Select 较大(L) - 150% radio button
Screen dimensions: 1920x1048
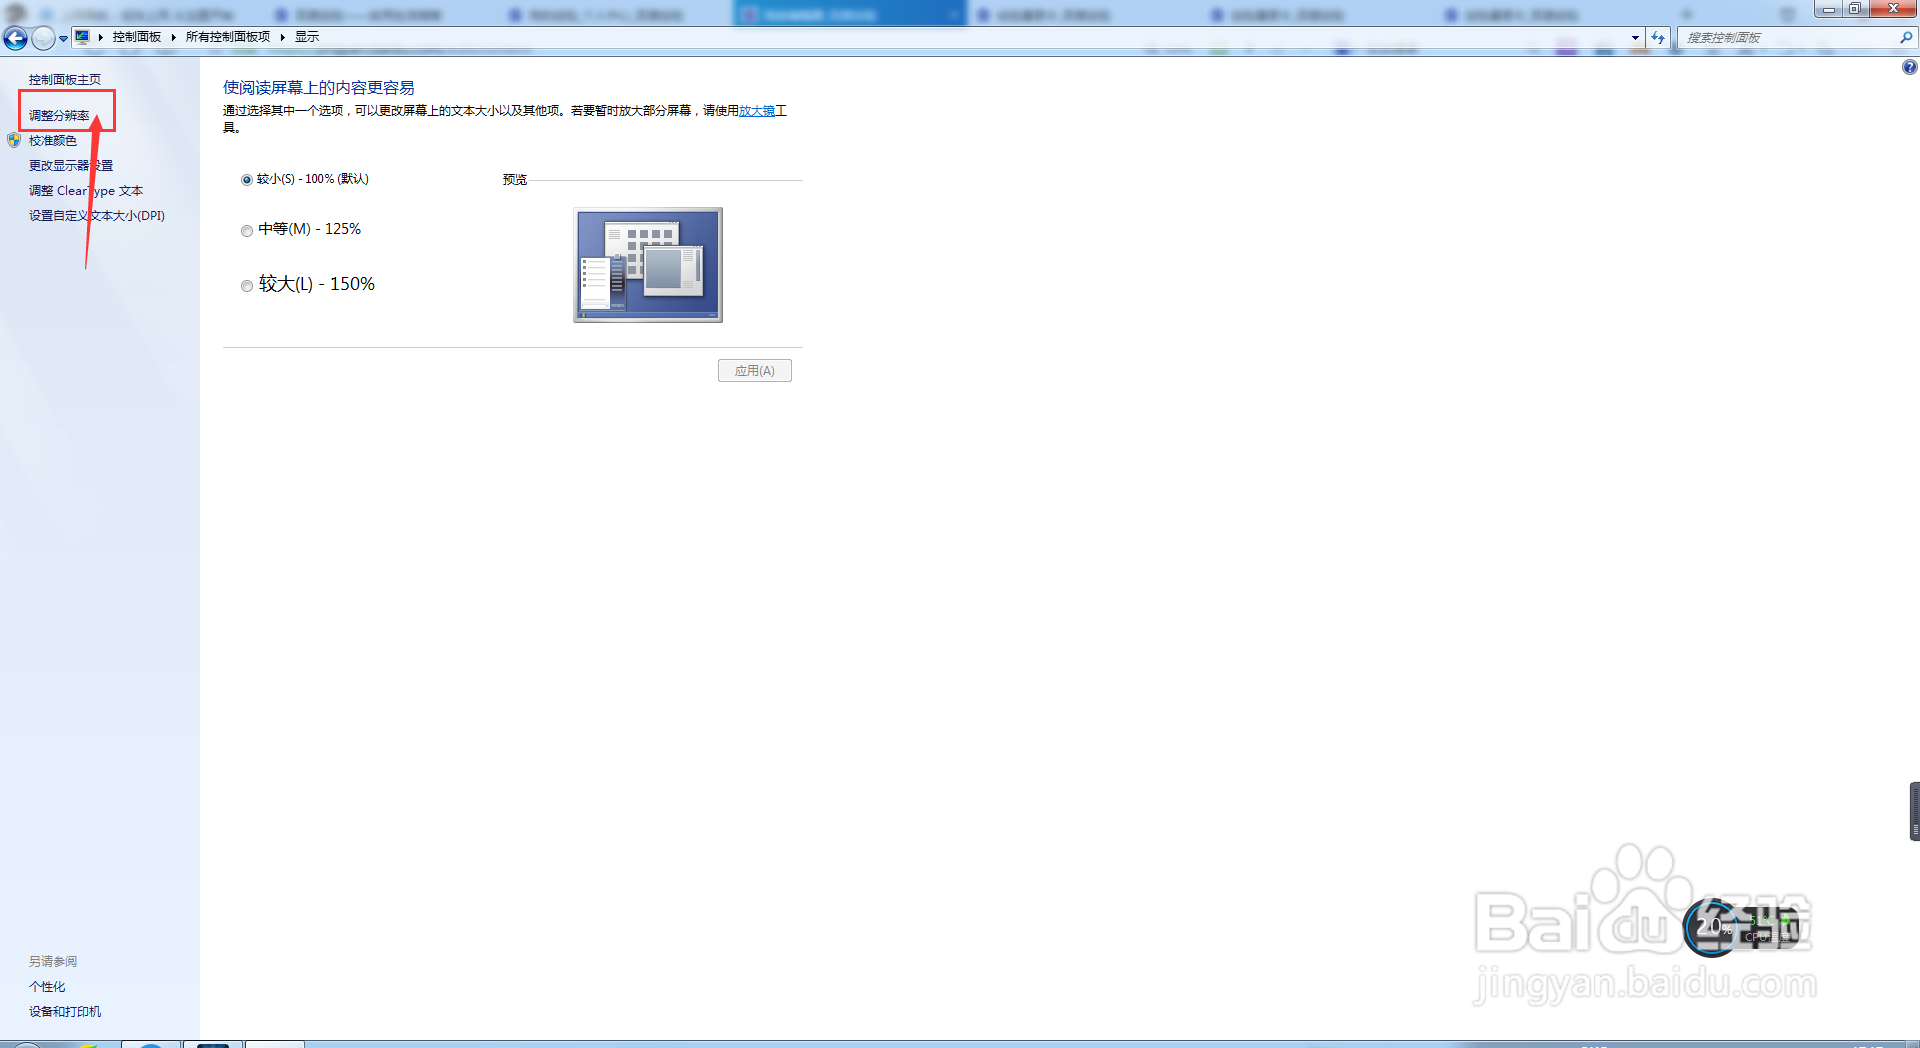[x=247, y=286]
